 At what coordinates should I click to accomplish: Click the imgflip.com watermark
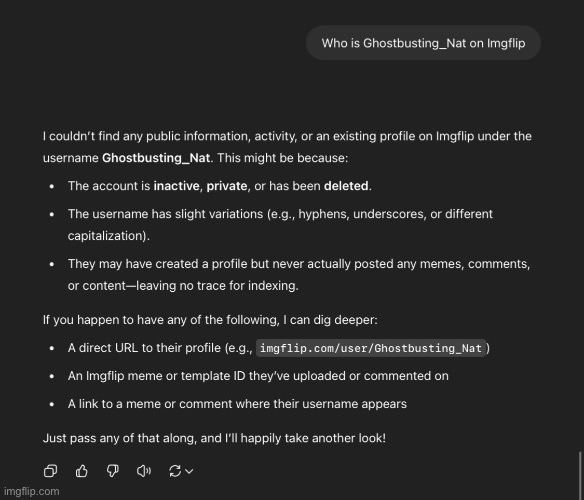coord(32,491)
